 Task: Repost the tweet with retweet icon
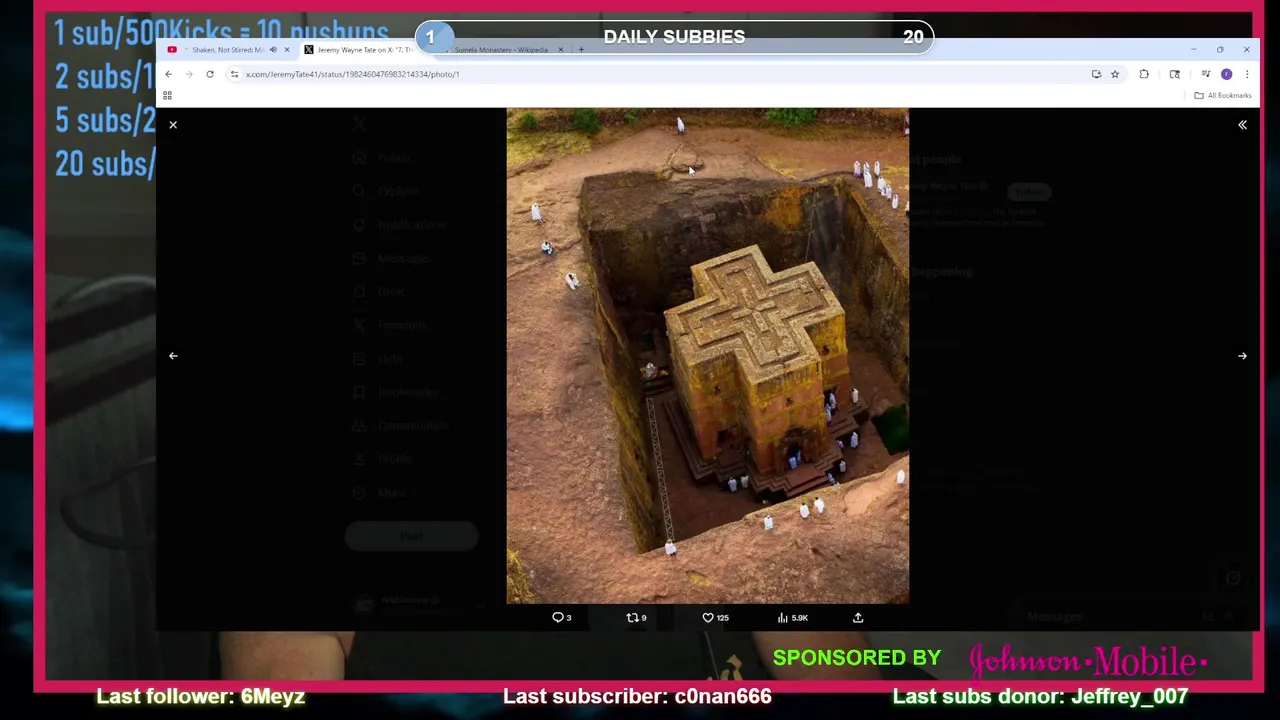636,618
